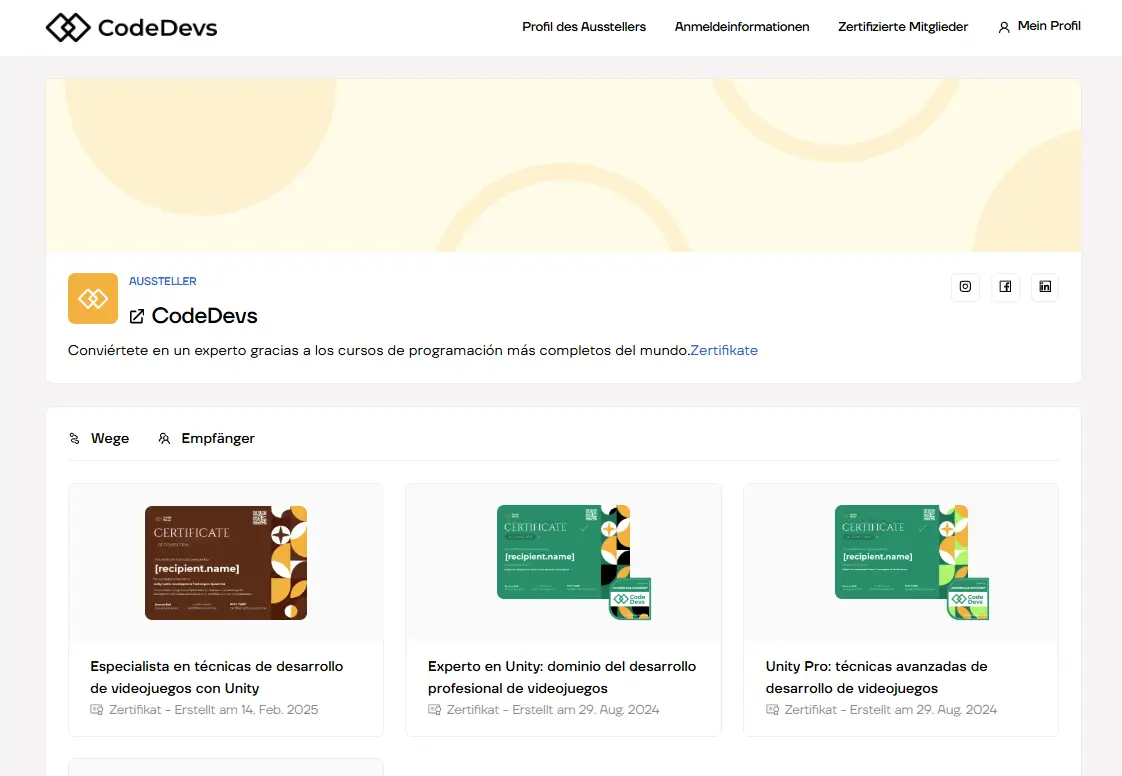
Task: Open Profil des Ausstellers in the navigation
Action: coord(584,27)
